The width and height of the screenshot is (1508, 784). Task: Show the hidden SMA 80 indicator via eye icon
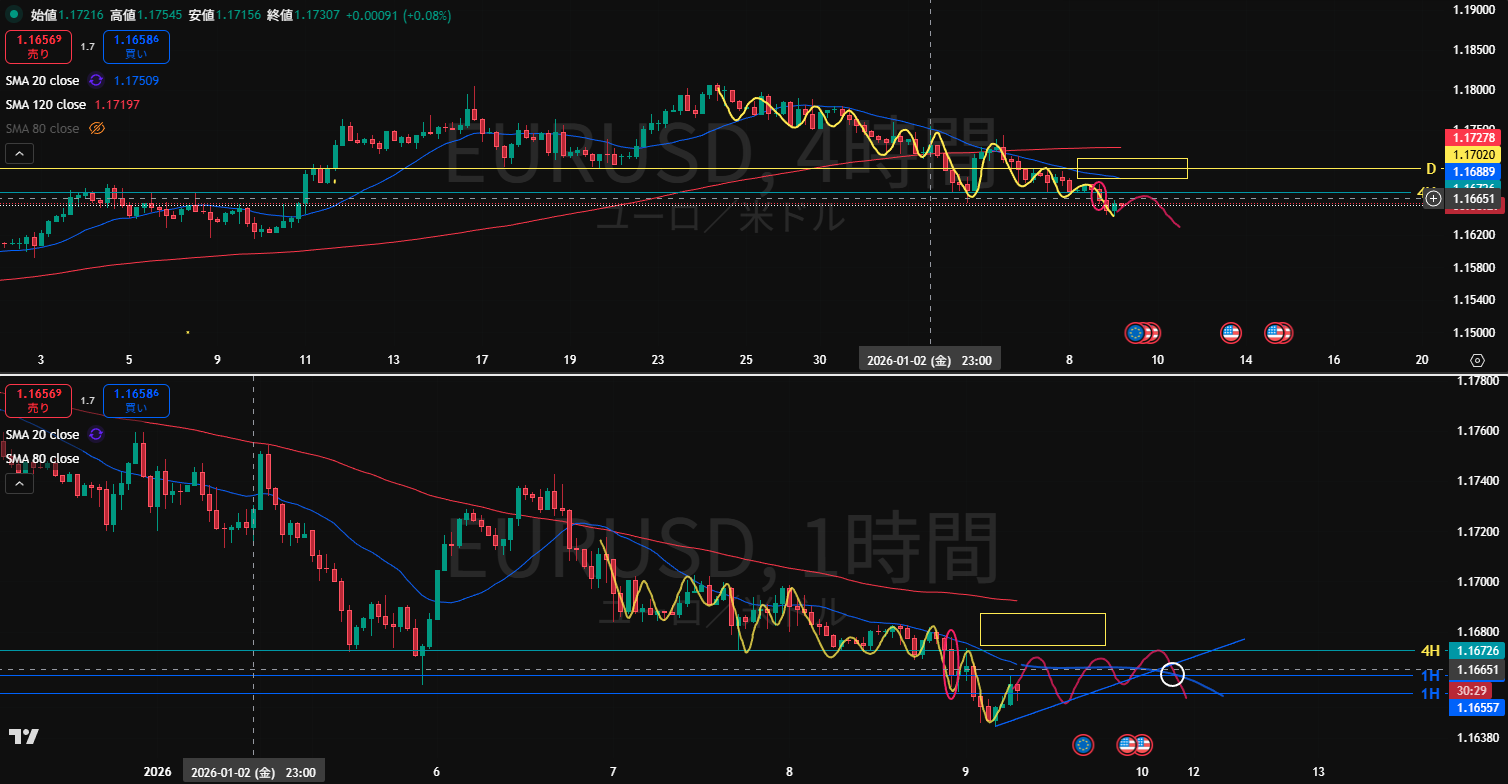[97, 128]
